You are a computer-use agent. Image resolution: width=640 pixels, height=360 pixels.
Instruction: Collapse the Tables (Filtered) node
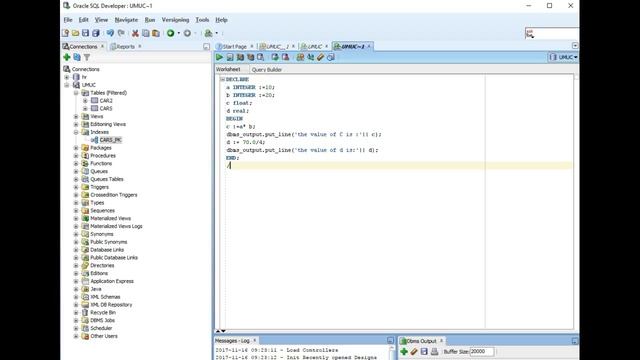click(x=76, y=93)
